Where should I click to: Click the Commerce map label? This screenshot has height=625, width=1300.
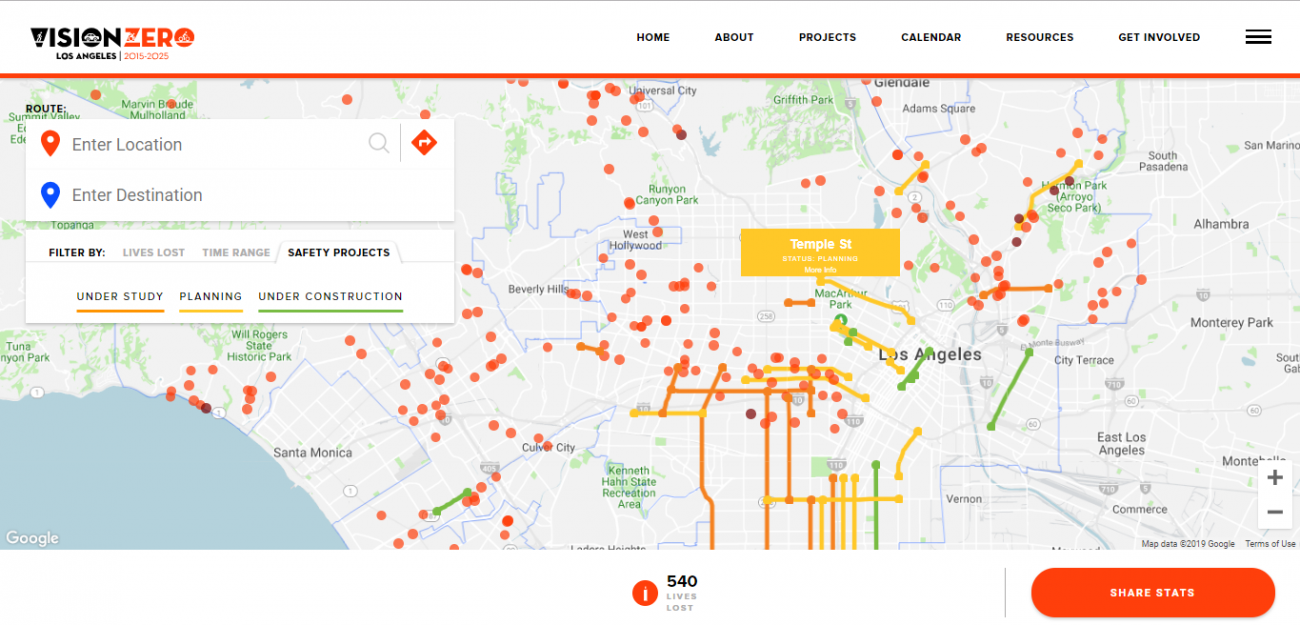(1139, 509)
